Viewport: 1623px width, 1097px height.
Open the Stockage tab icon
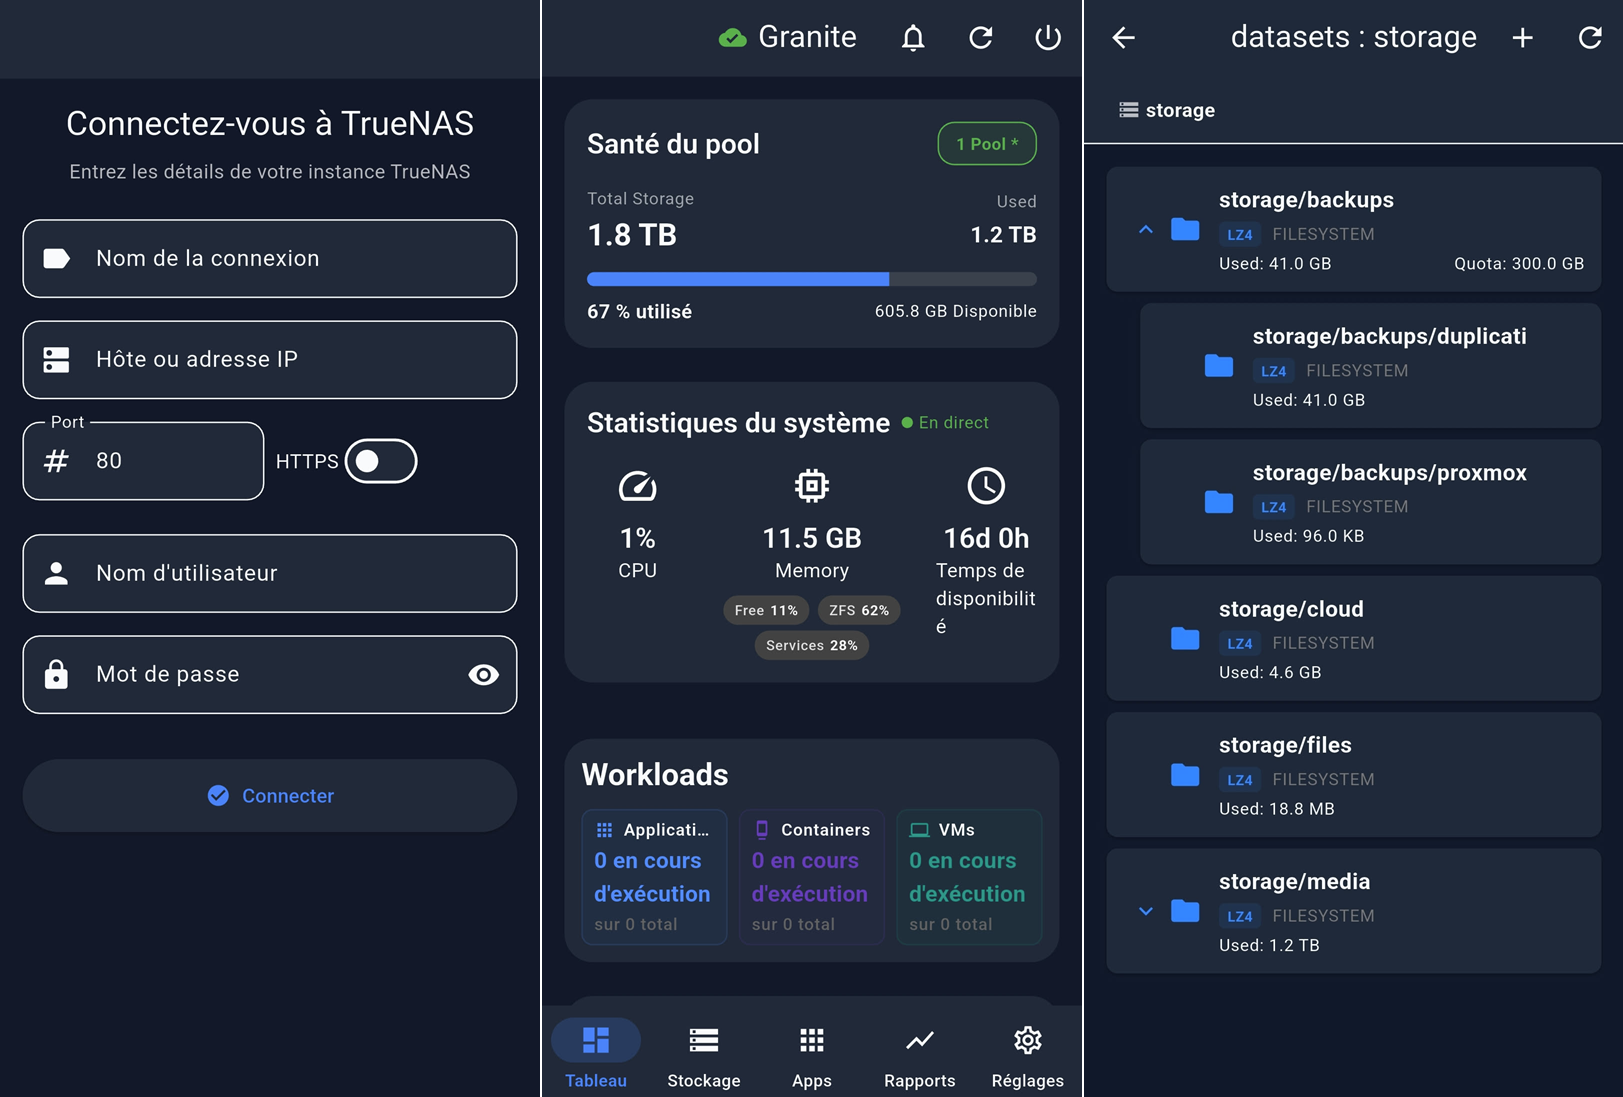click(704, 1040)
